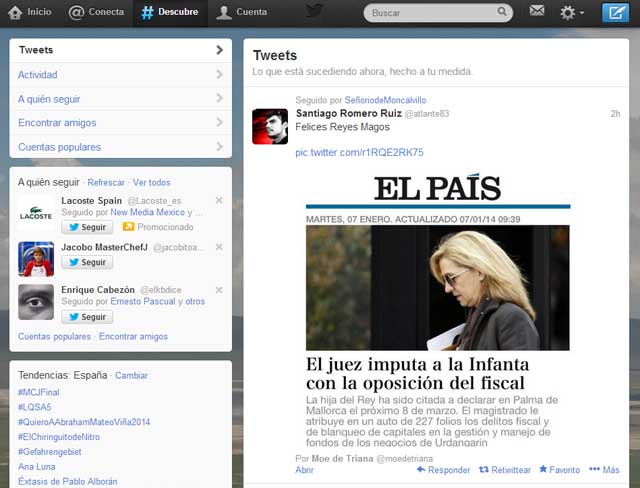Follow Lacoste Spain with Seguir button
This screenshot has width=640, height=488.
[87, 227]
